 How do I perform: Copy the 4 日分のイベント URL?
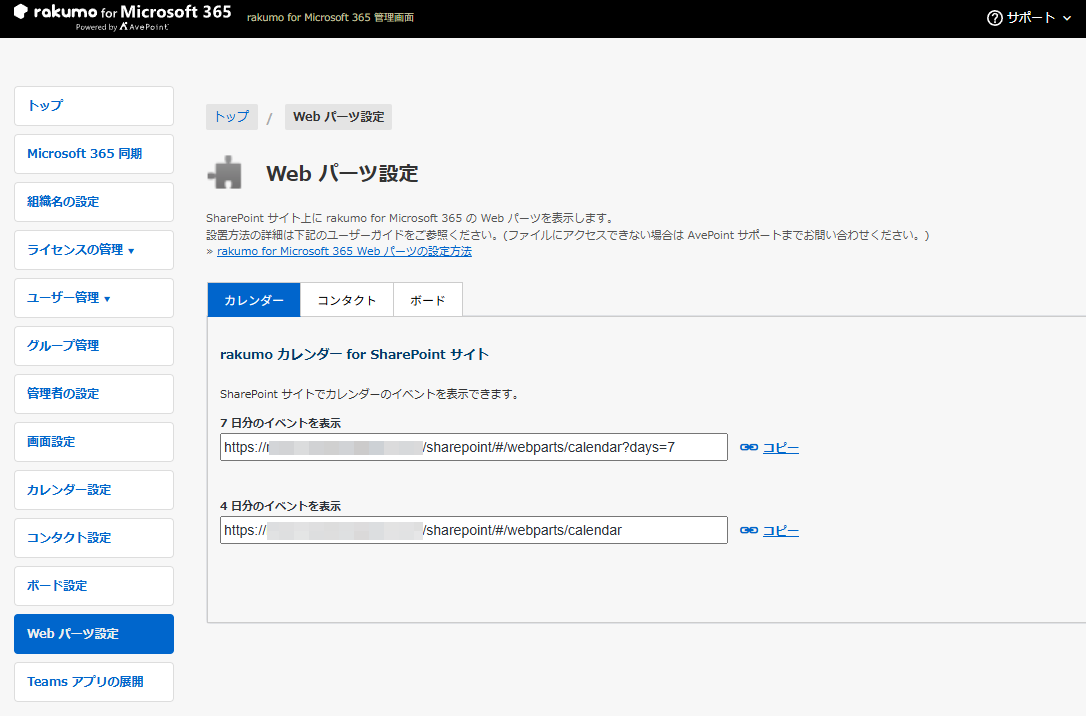(x=781, y=530)
